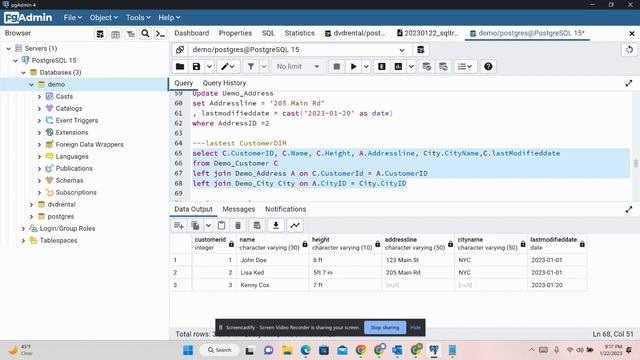Expand the Login/Group Roles node
640x360 pixels.
tap(23, 229)
